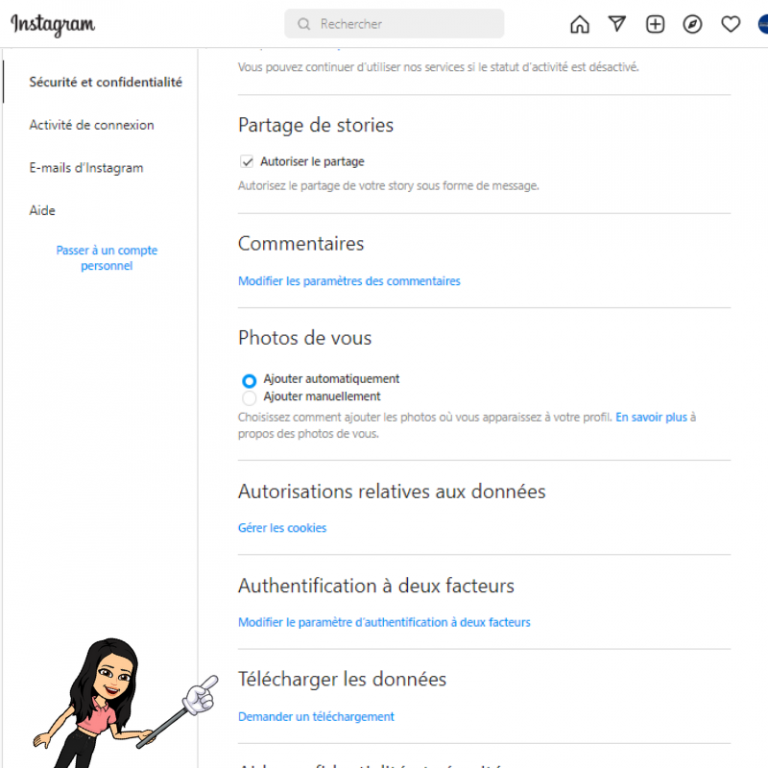Open Activité de connexion section
The height and width of the screenshot is (768, 768).
92,125
